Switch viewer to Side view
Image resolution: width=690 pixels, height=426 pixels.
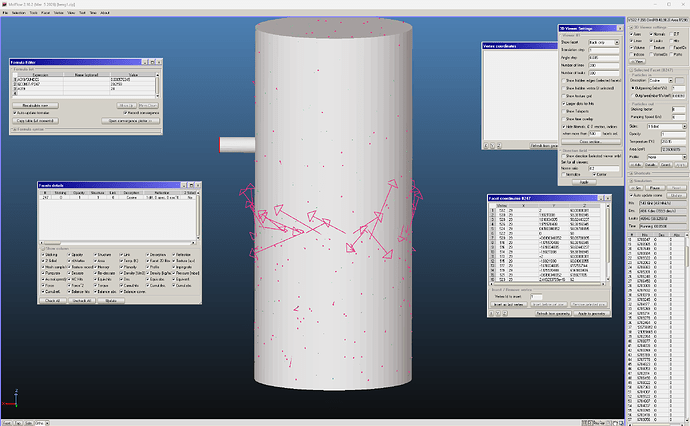coord(29,423)
